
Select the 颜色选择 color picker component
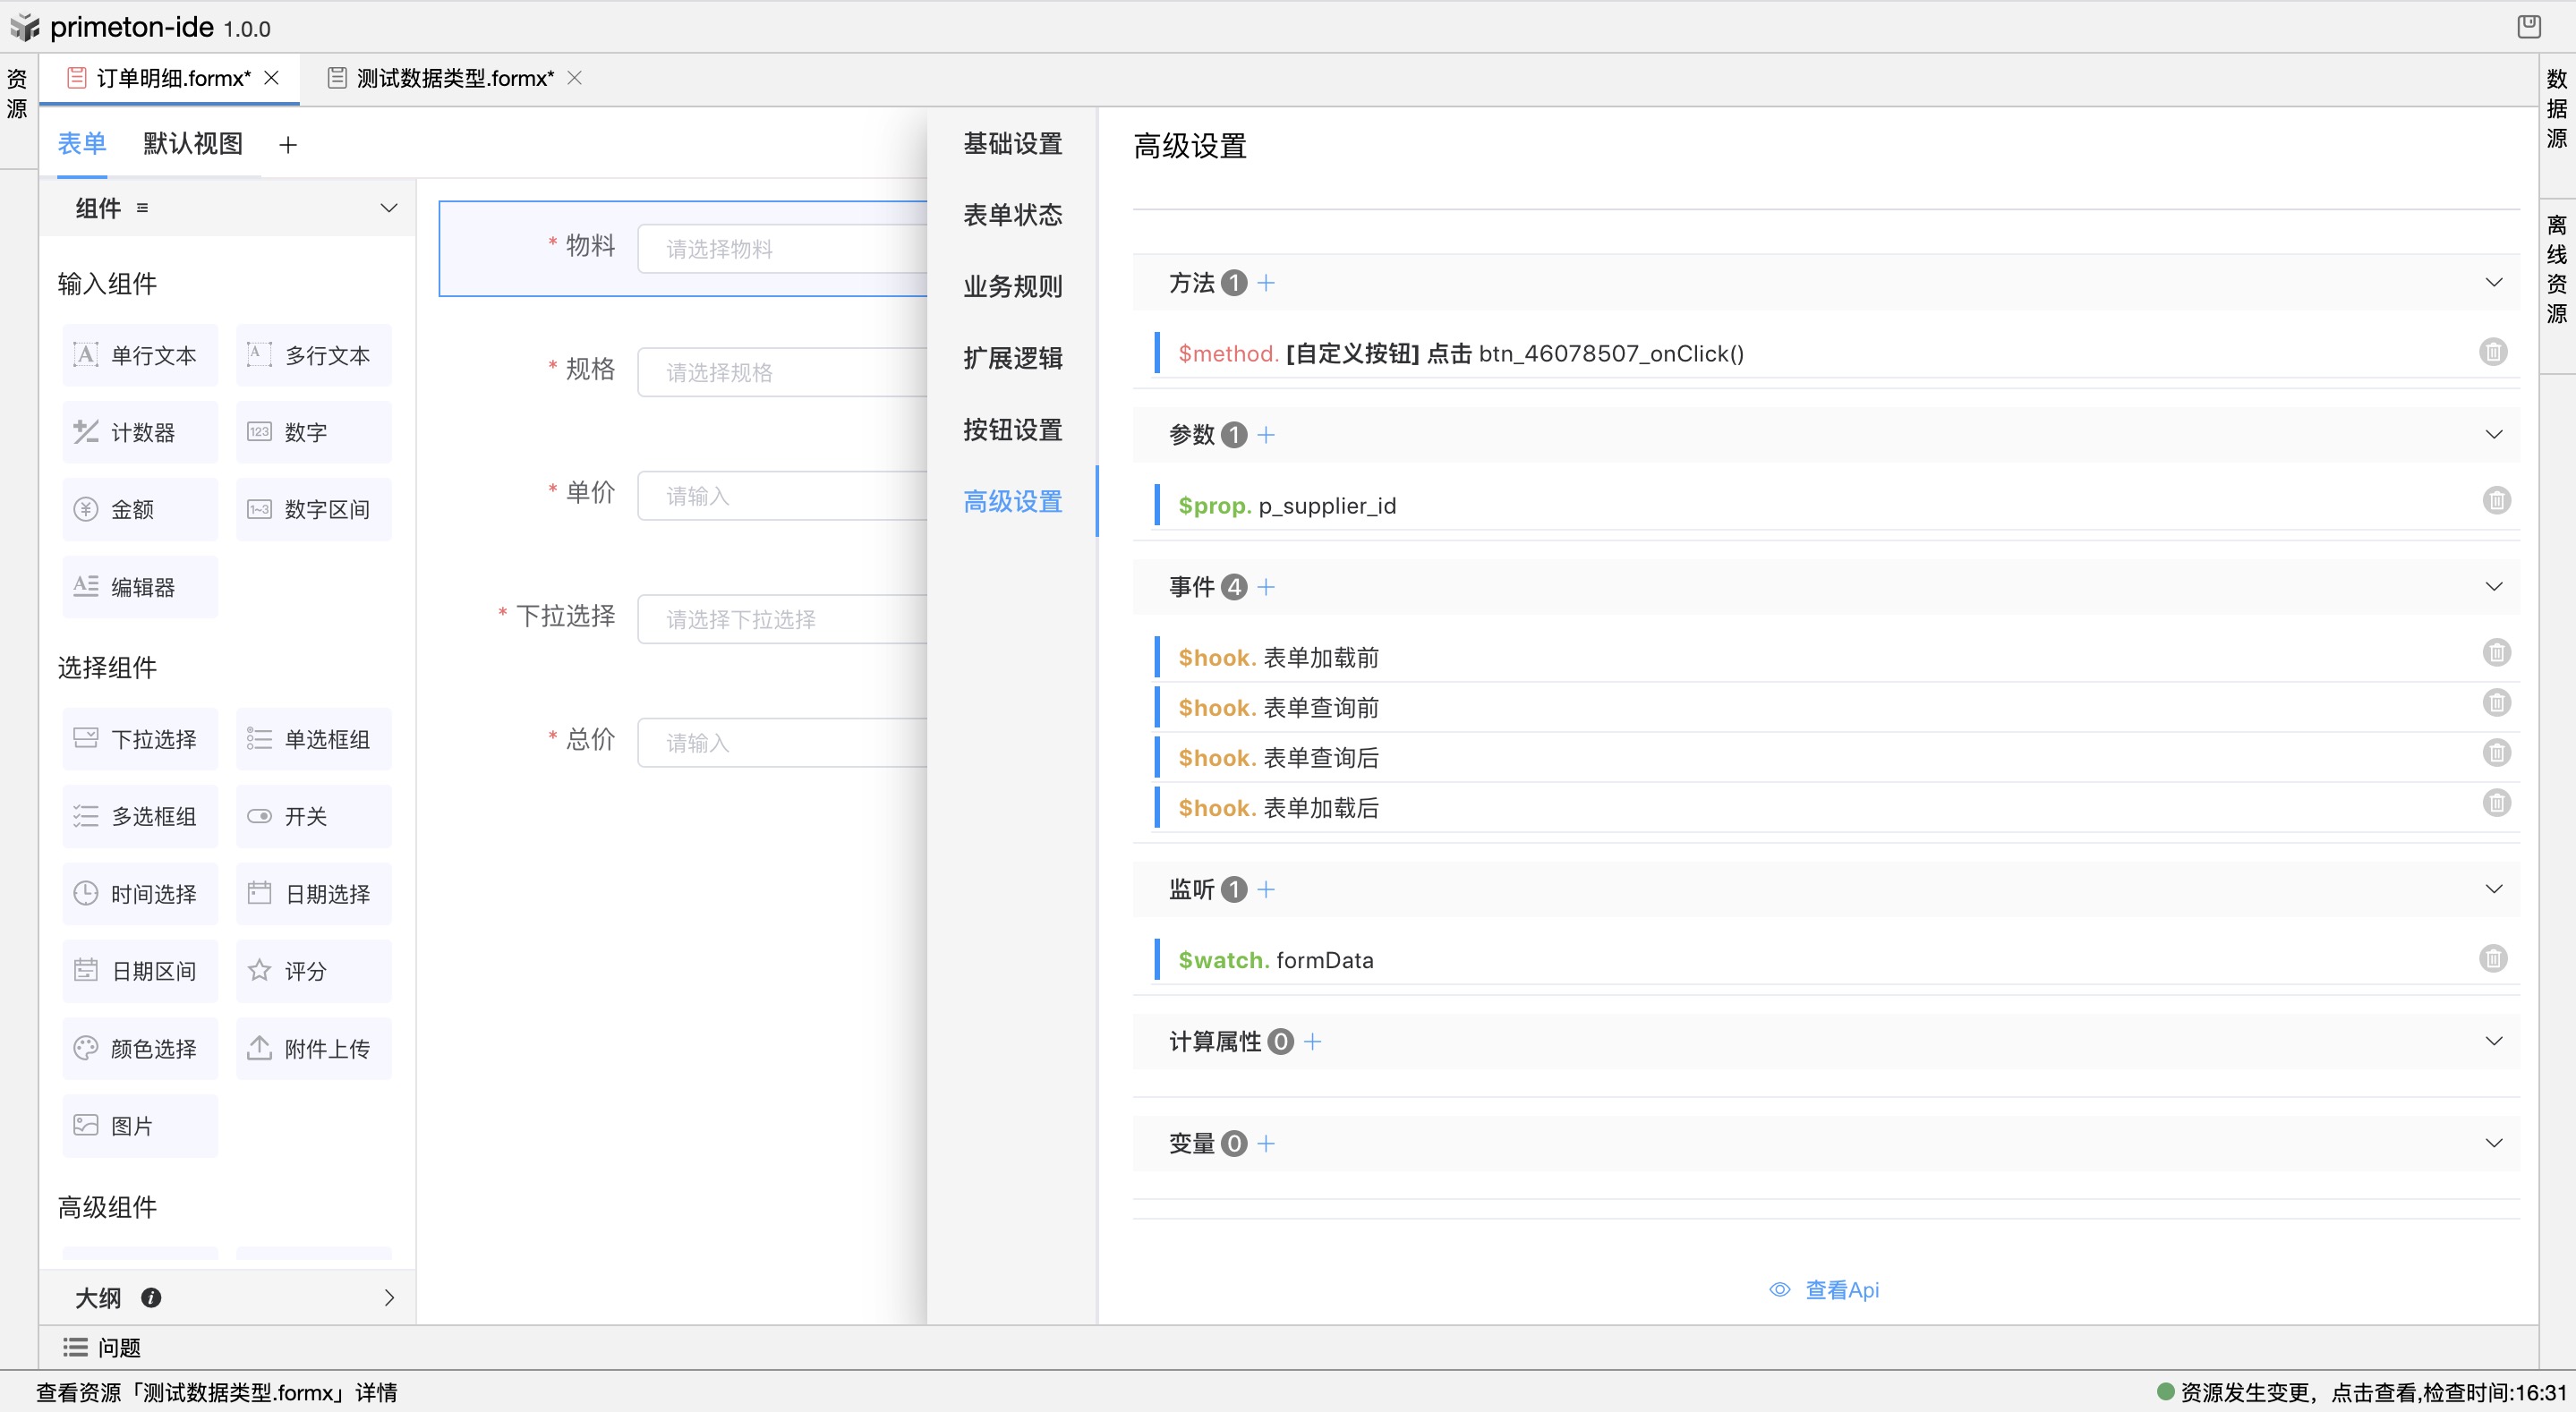pyautogui.click(x=140, y=1048)
